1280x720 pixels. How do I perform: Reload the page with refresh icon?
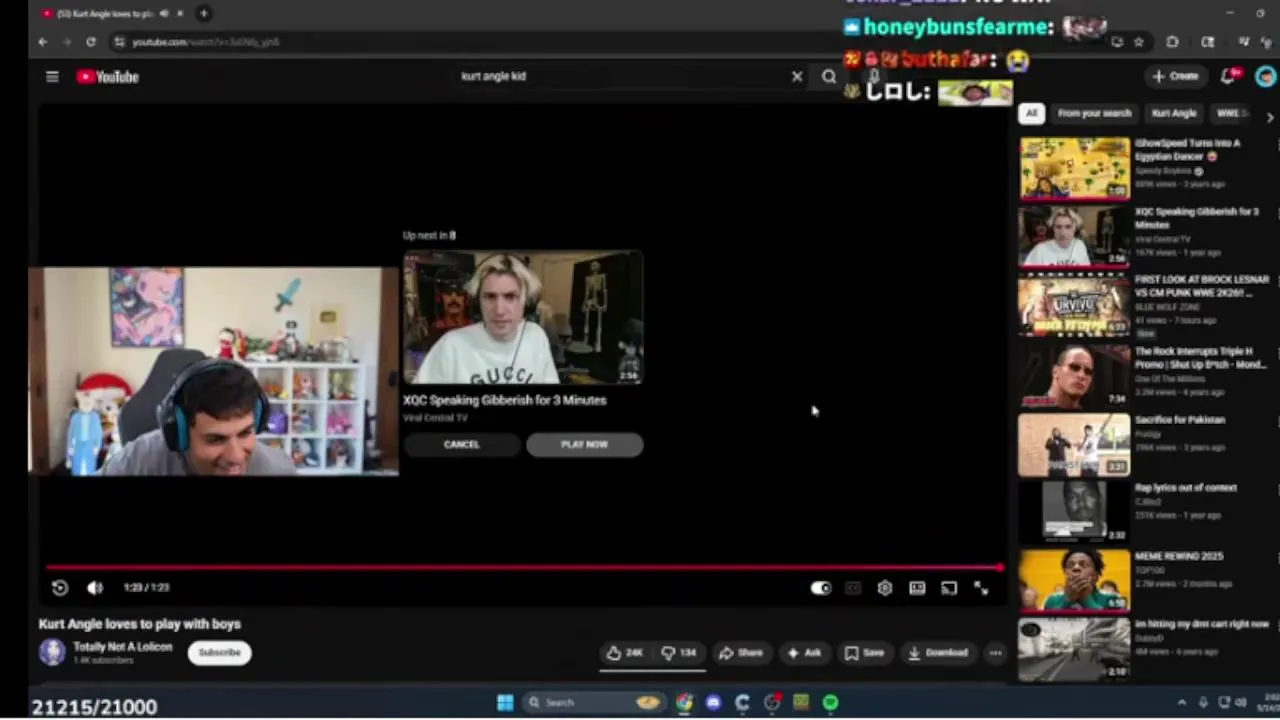tap(91, 42)
